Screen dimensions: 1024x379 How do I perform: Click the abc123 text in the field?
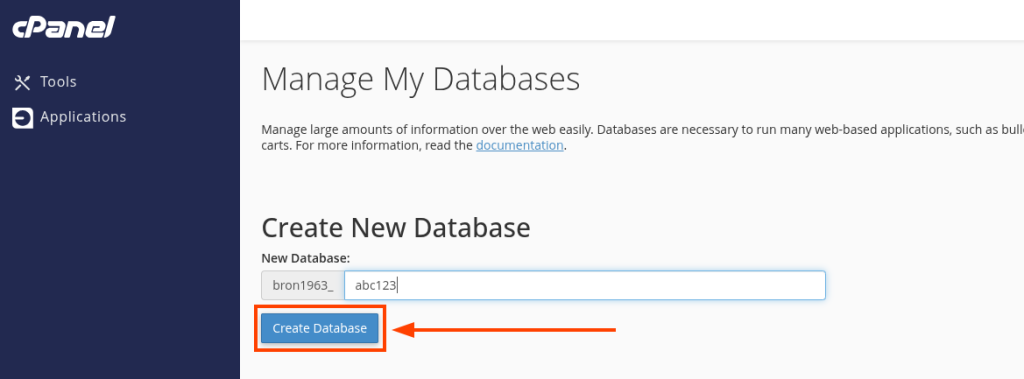pos(376,286)
